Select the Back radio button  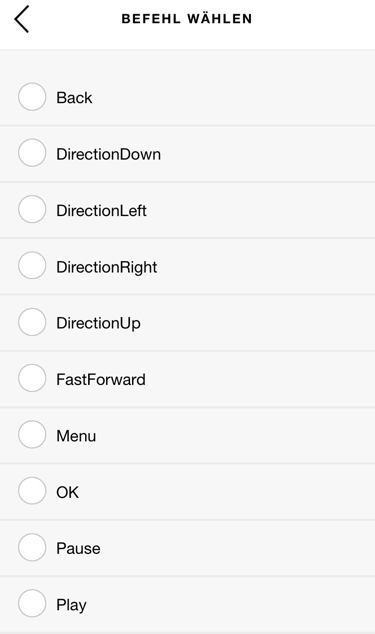[32, 97]
